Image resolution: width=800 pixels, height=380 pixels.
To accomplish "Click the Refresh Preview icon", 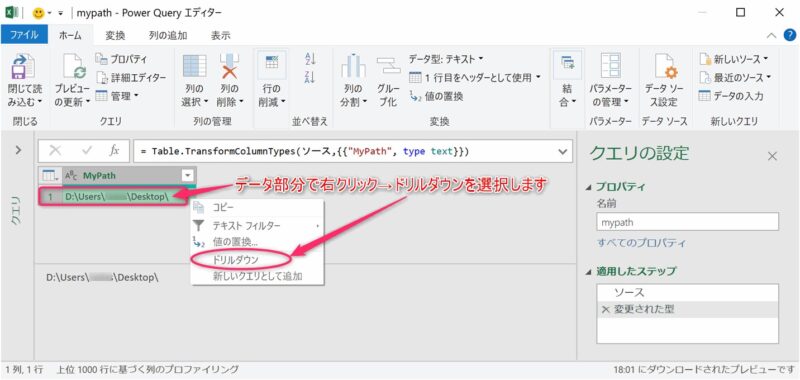I will click(x=74, y=66).
